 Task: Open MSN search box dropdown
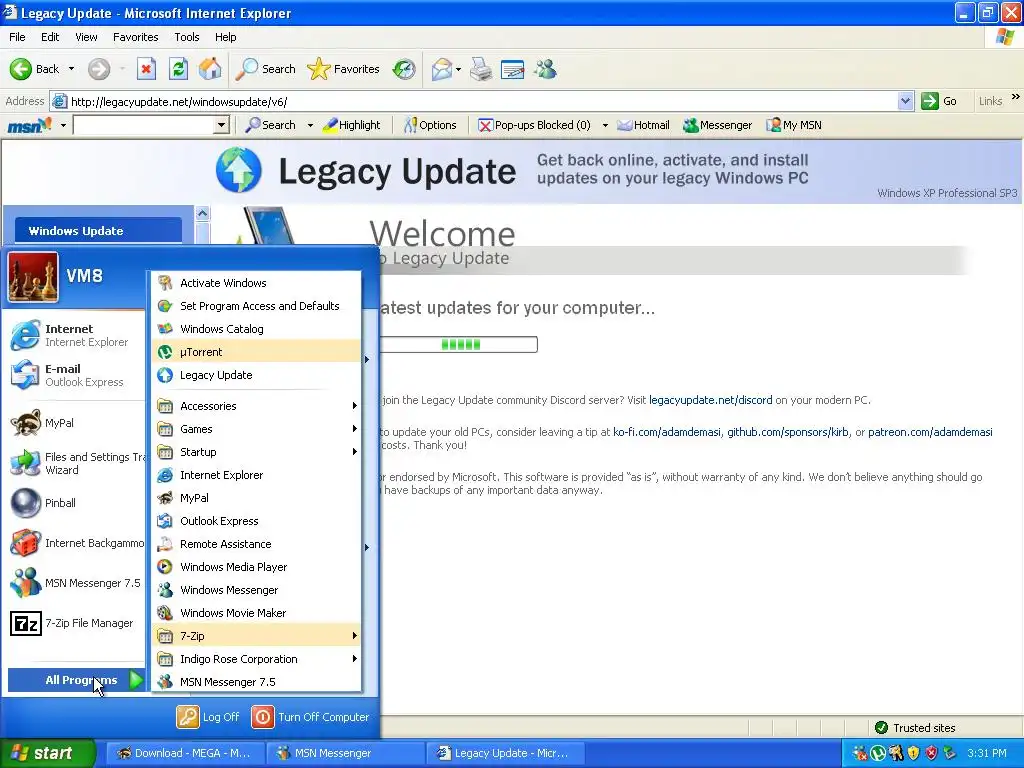221,125
